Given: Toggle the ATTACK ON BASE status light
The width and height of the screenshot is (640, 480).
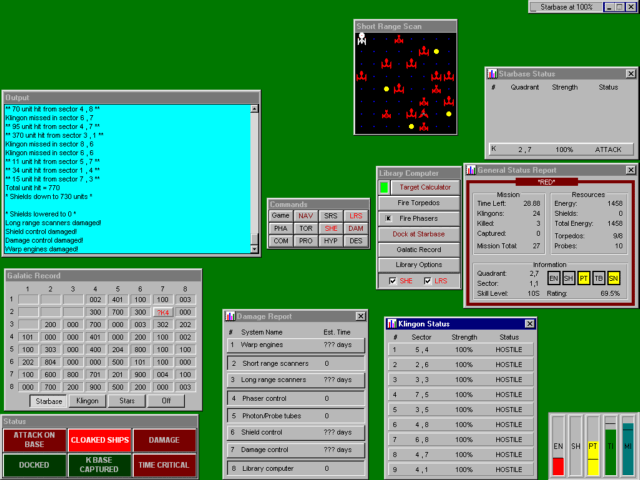Looking at the screenshot, I should pyautogui.click(x=35, y=440).
